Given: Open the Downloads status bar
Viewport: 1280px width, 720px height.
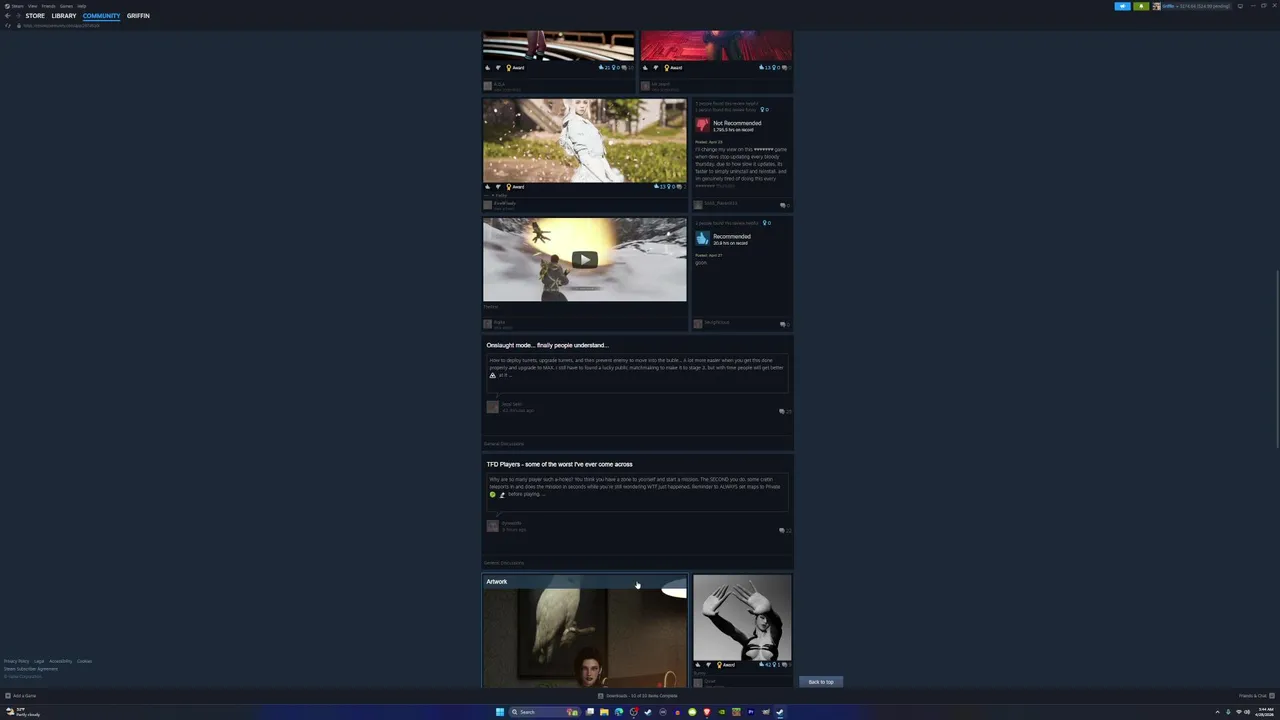Looking at the screenshot, I should [x=638, y=696].
